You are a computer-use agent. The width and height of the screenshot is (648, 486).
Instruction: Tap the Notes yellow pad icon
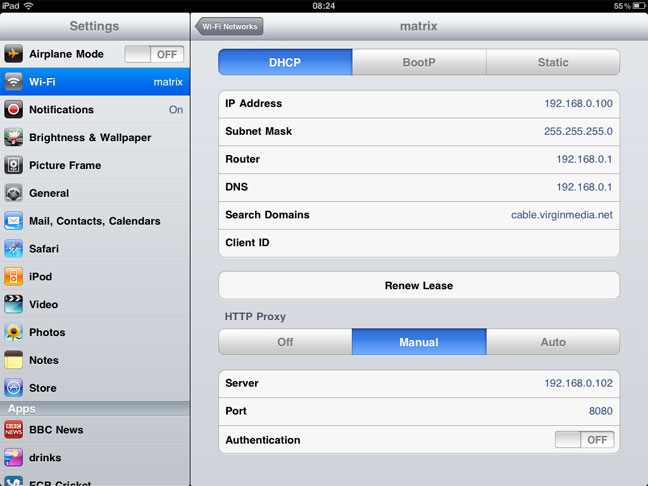(x=13, y=360)
